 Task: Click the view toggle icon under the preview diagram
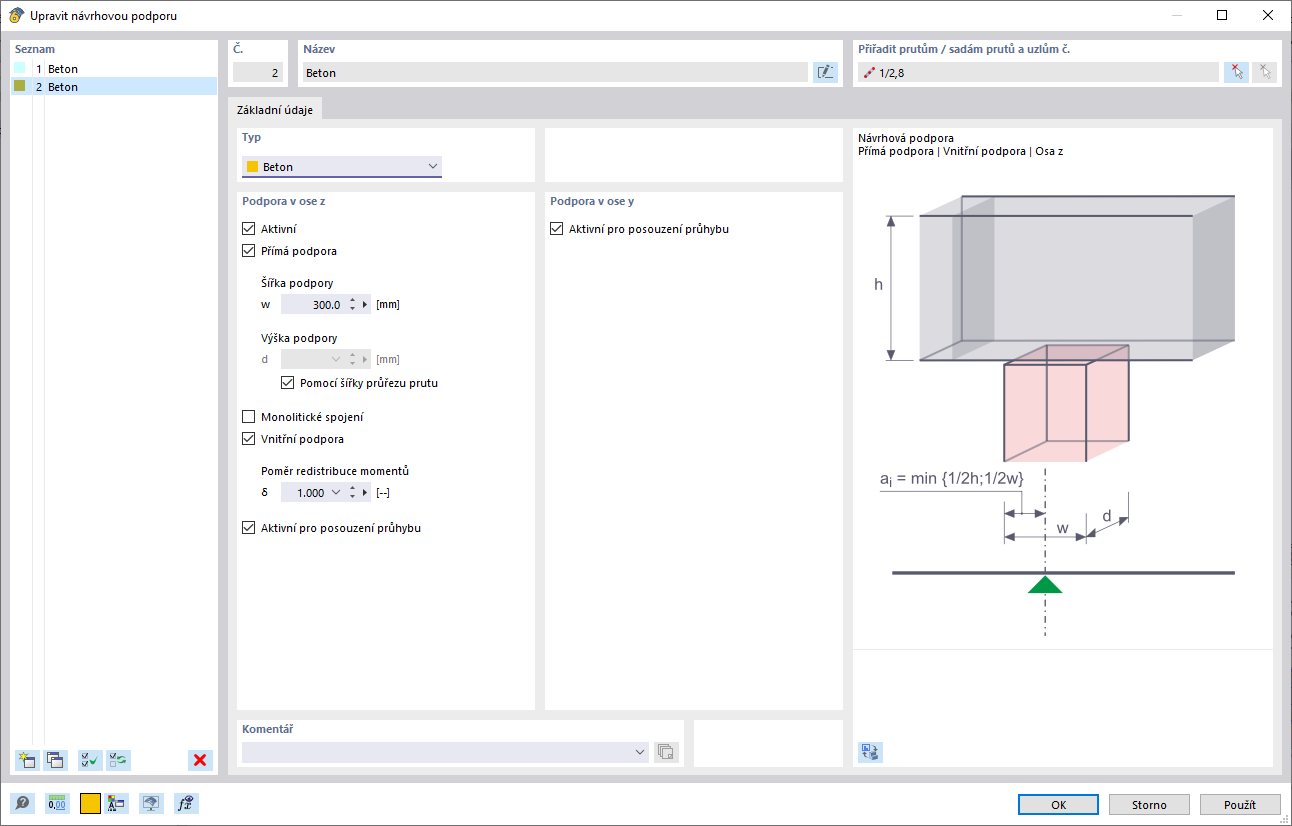point(870,752)
